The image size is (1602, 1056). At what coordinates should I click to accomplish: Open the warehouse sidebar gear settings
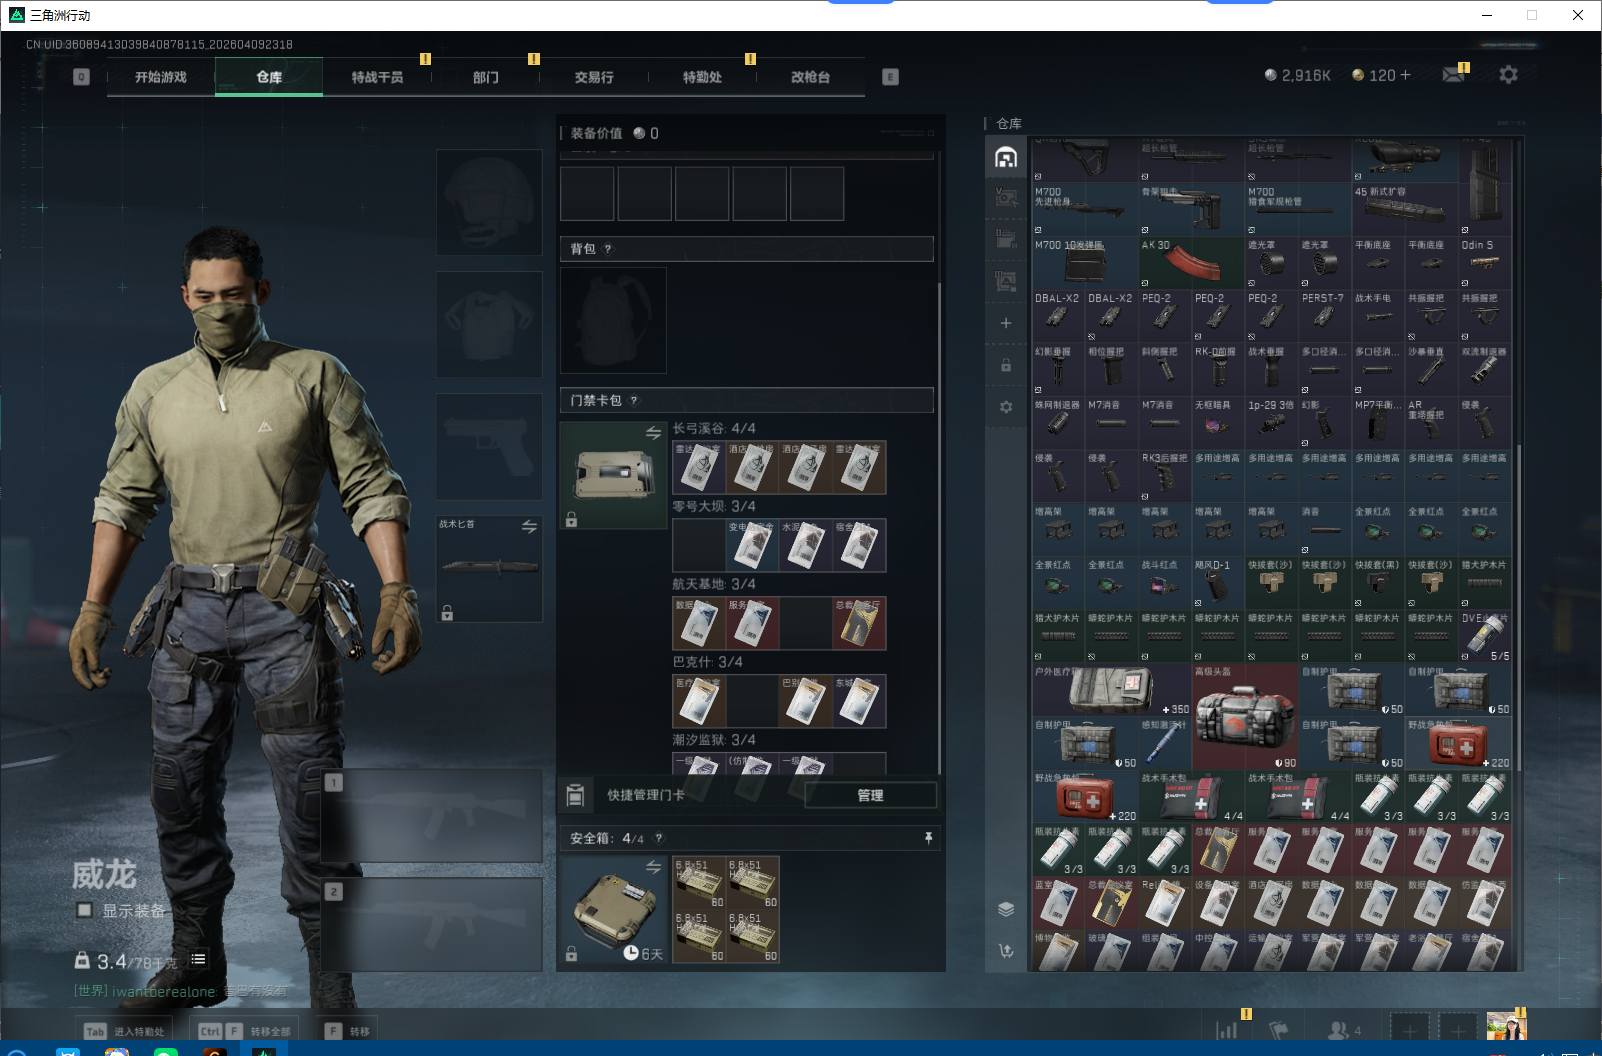point(1006,407)
